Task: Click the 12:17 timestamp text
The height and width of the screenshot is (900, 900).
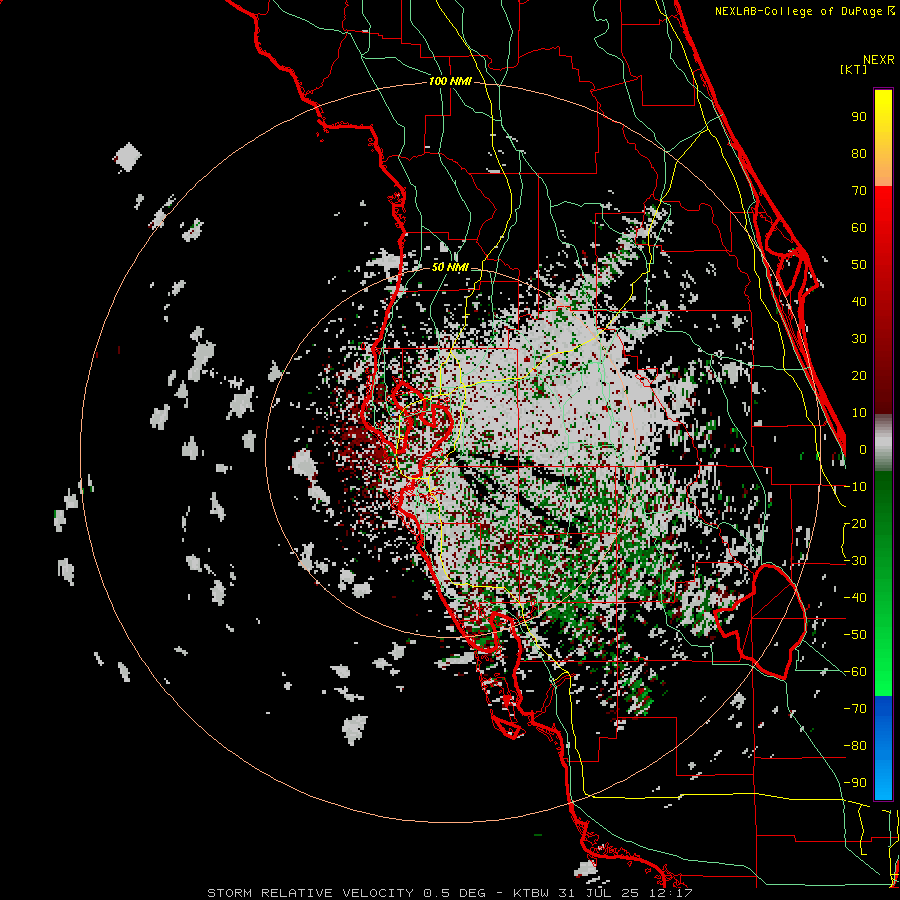Action: 673,893
